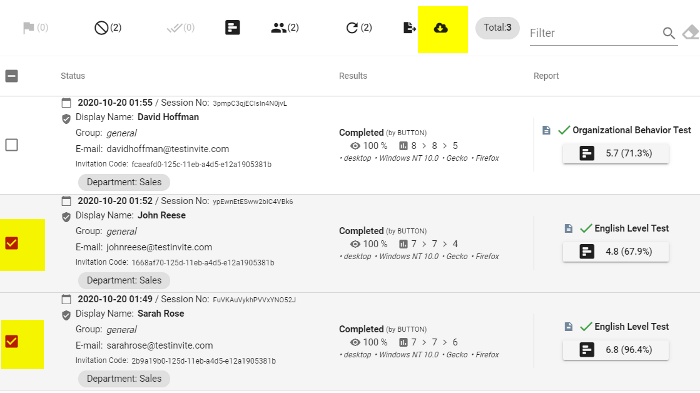Click the search magnifier in the Filter field
Screen dimensions: 700x393
669,33
